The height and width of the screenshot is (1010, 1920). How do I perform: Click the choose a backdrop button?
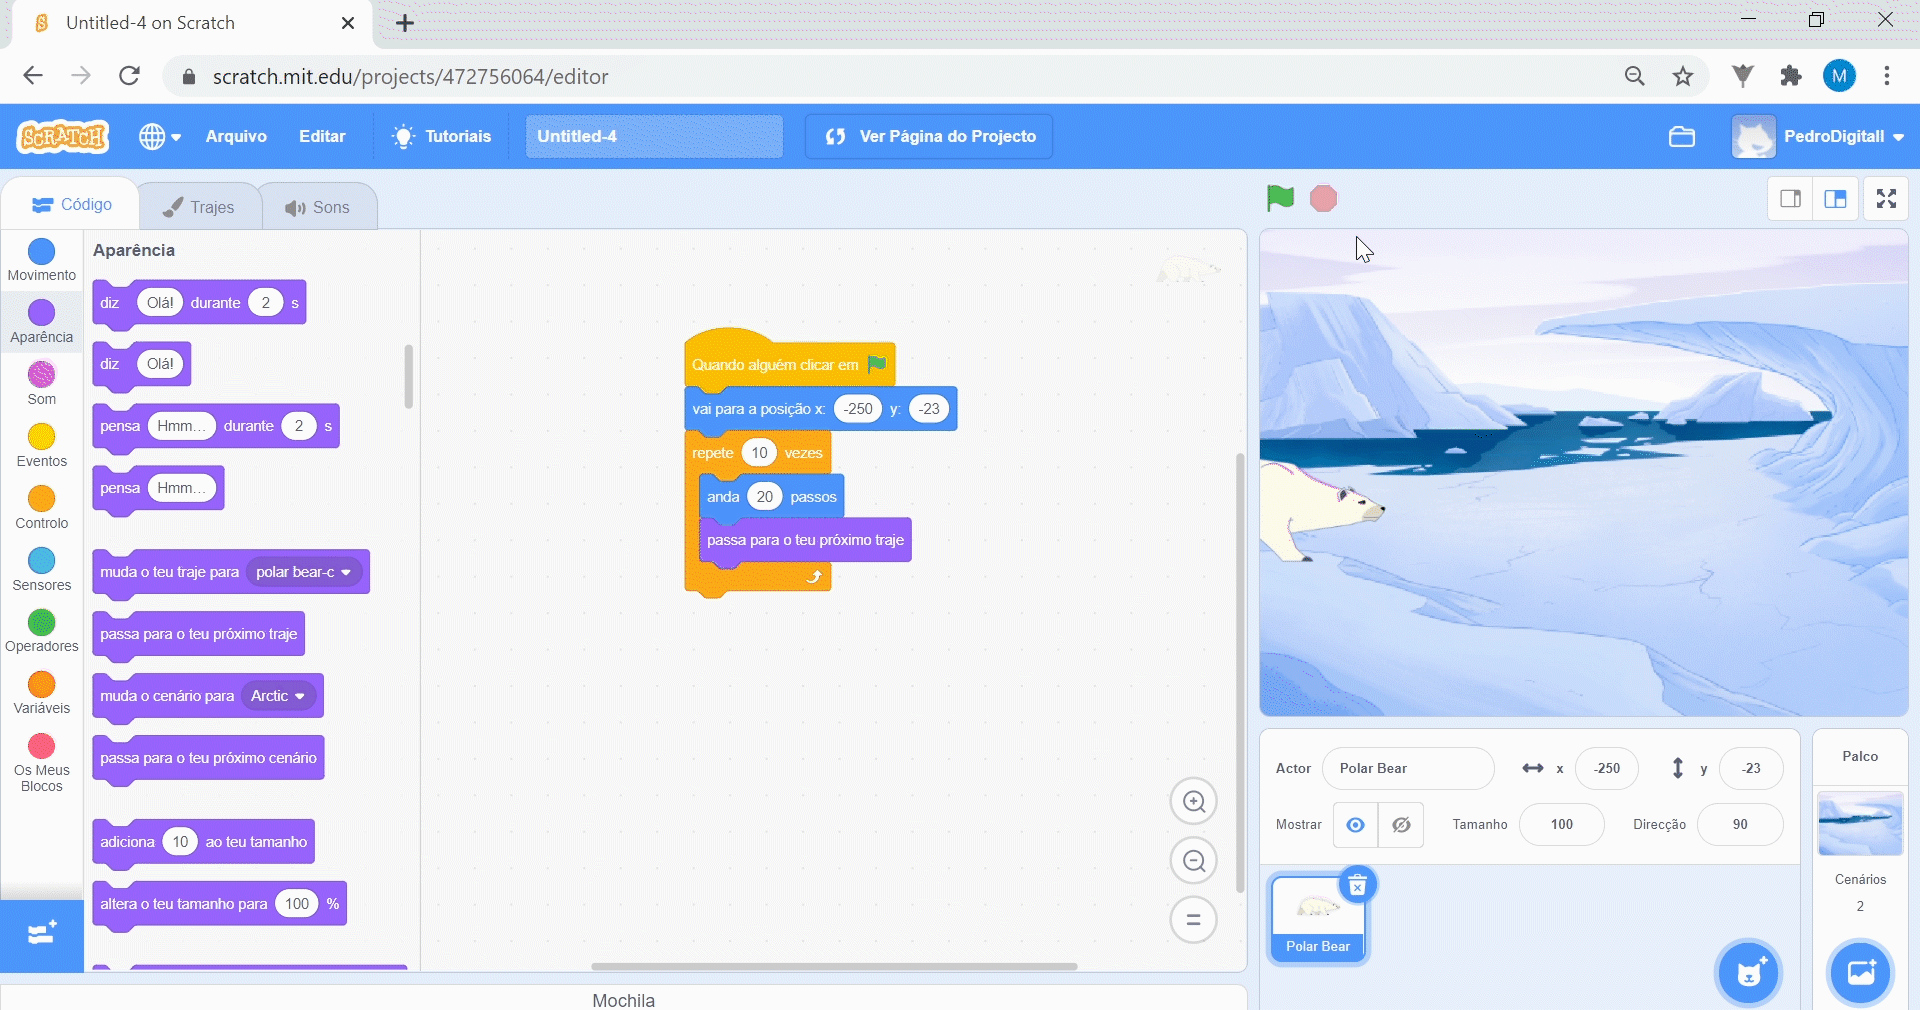pos(1861,971)
